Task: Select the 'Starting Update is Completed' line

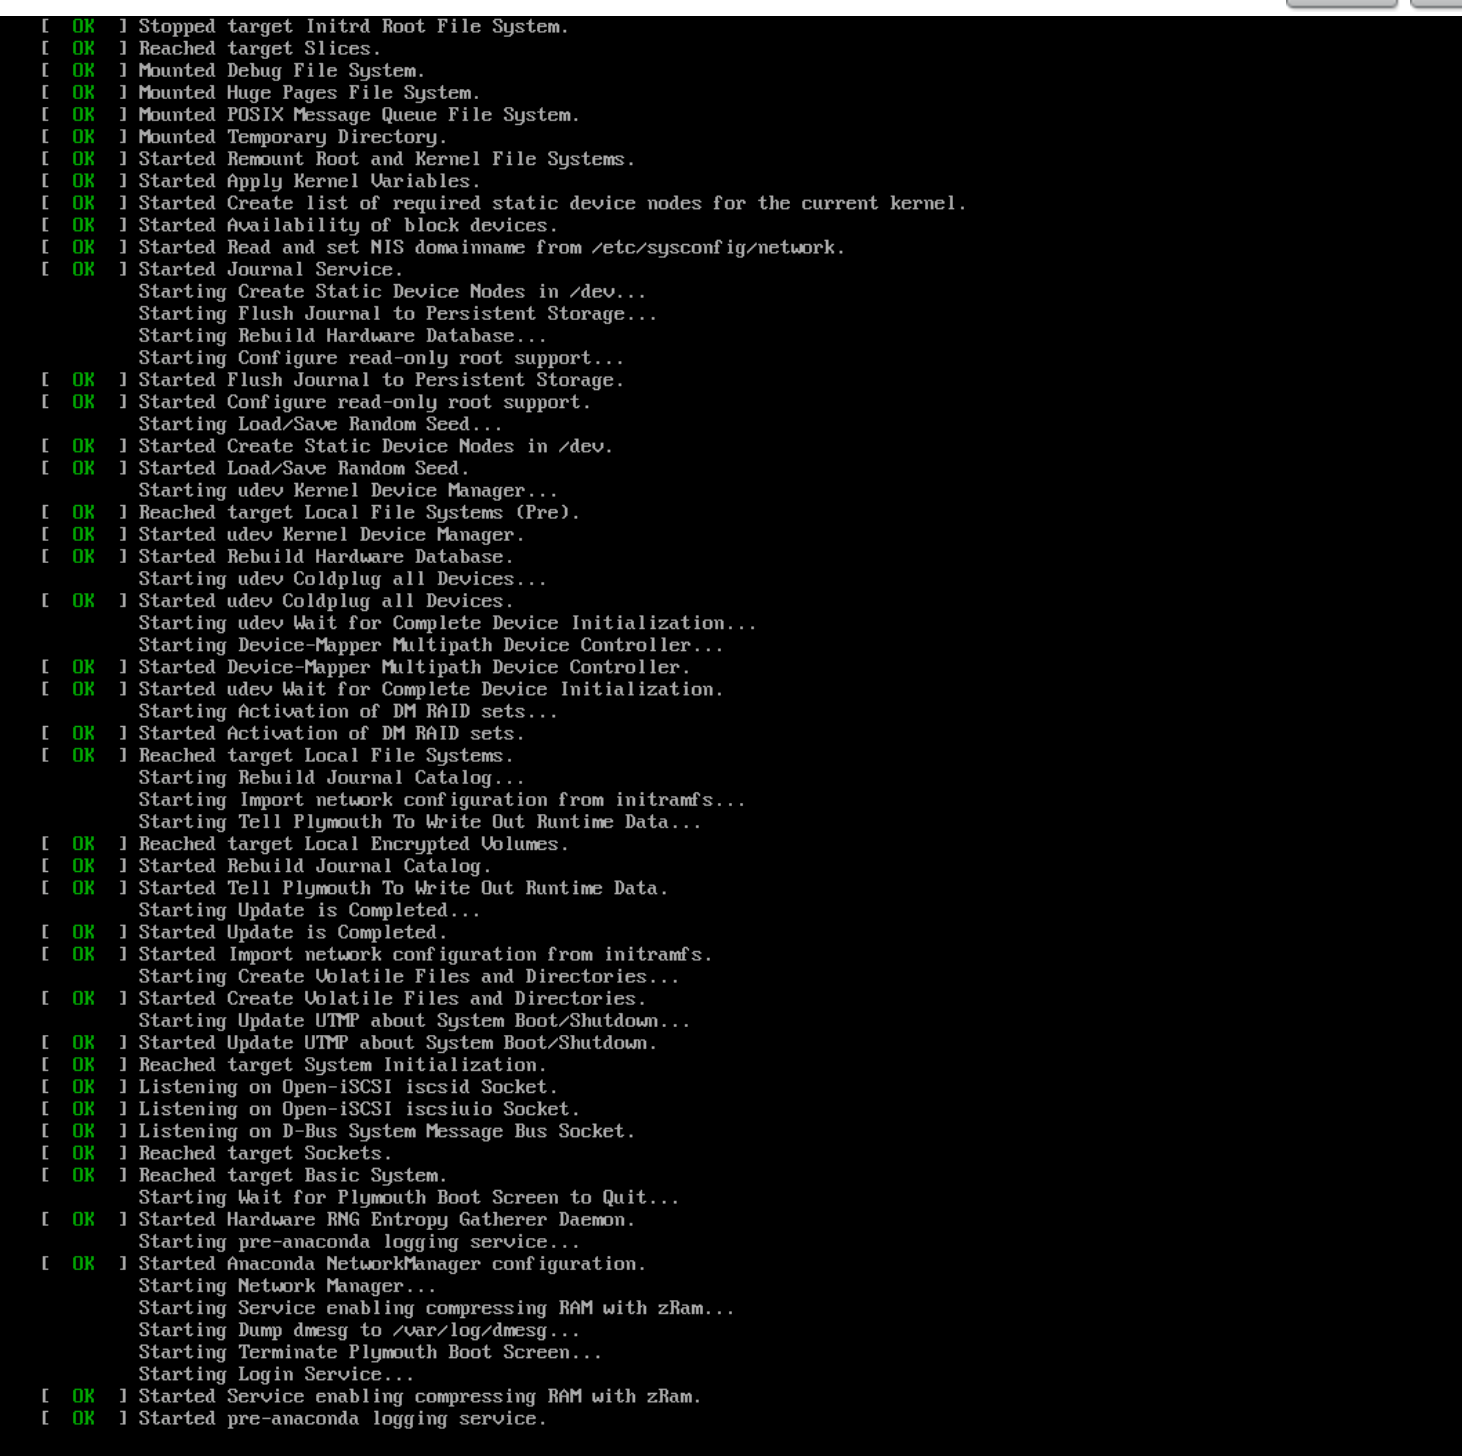Action: pos(308,911)
